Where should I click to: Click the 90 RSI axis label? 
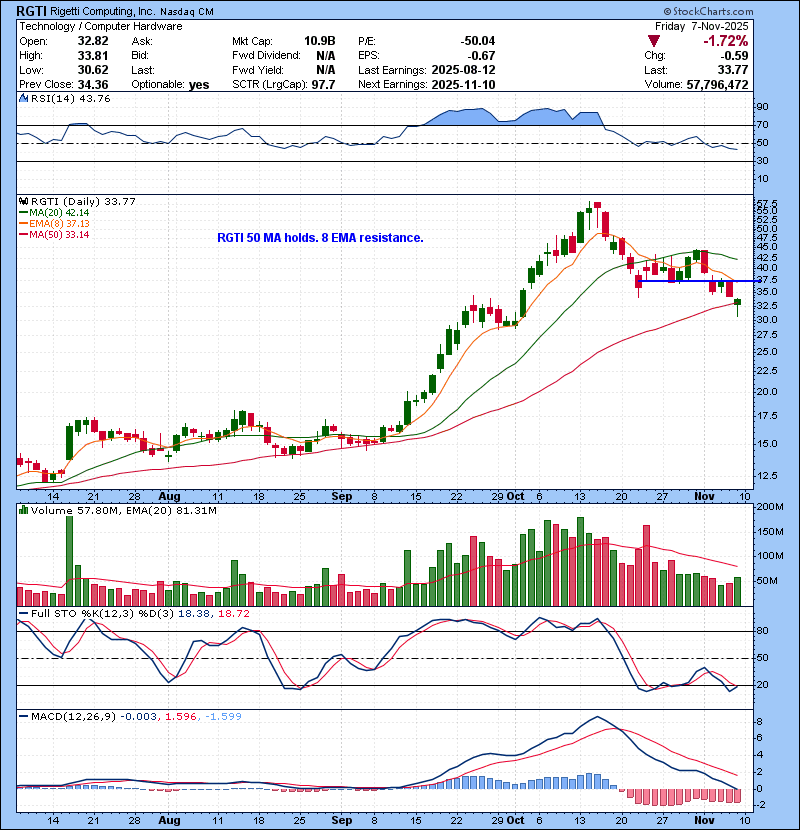pos(762,107)
